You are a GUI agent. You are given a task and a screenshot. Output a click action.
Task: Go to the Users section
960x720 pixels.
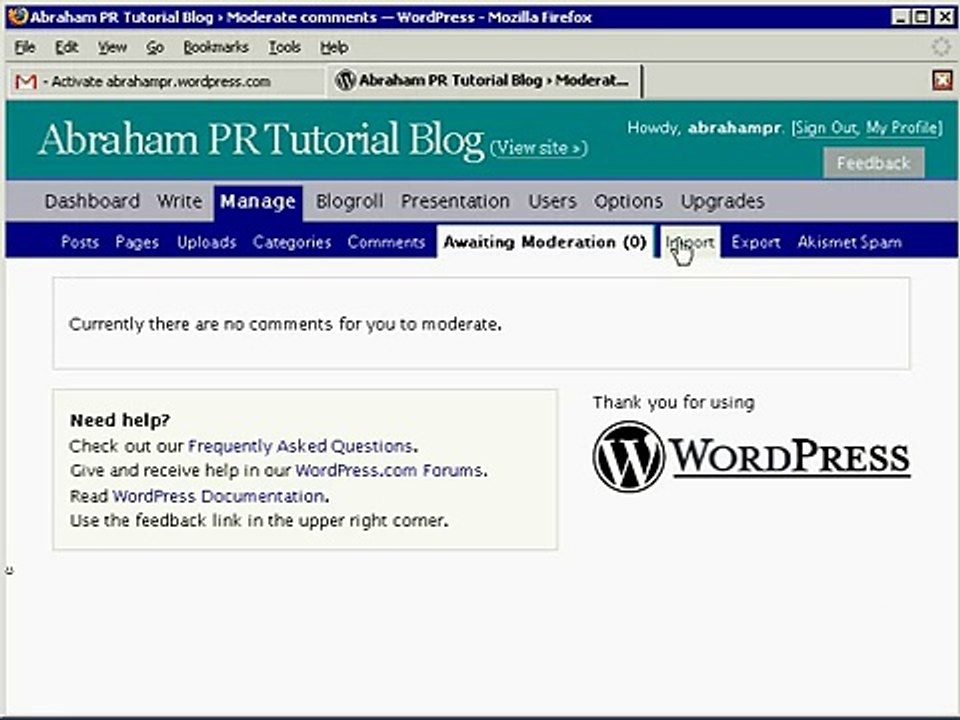552,201
